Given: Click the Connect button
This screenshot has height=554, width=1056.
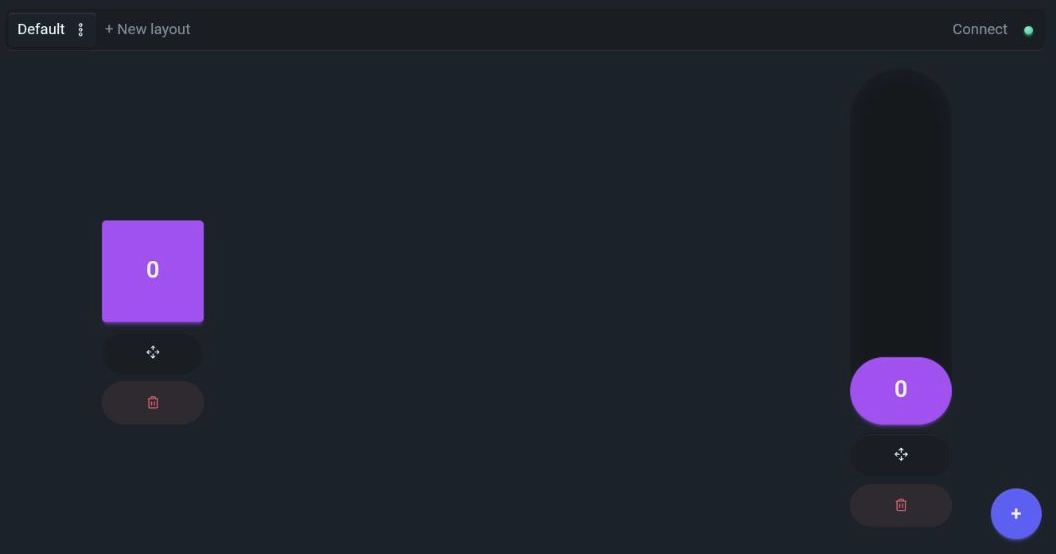Looking at the screenshot, I should tap(979, 30).
